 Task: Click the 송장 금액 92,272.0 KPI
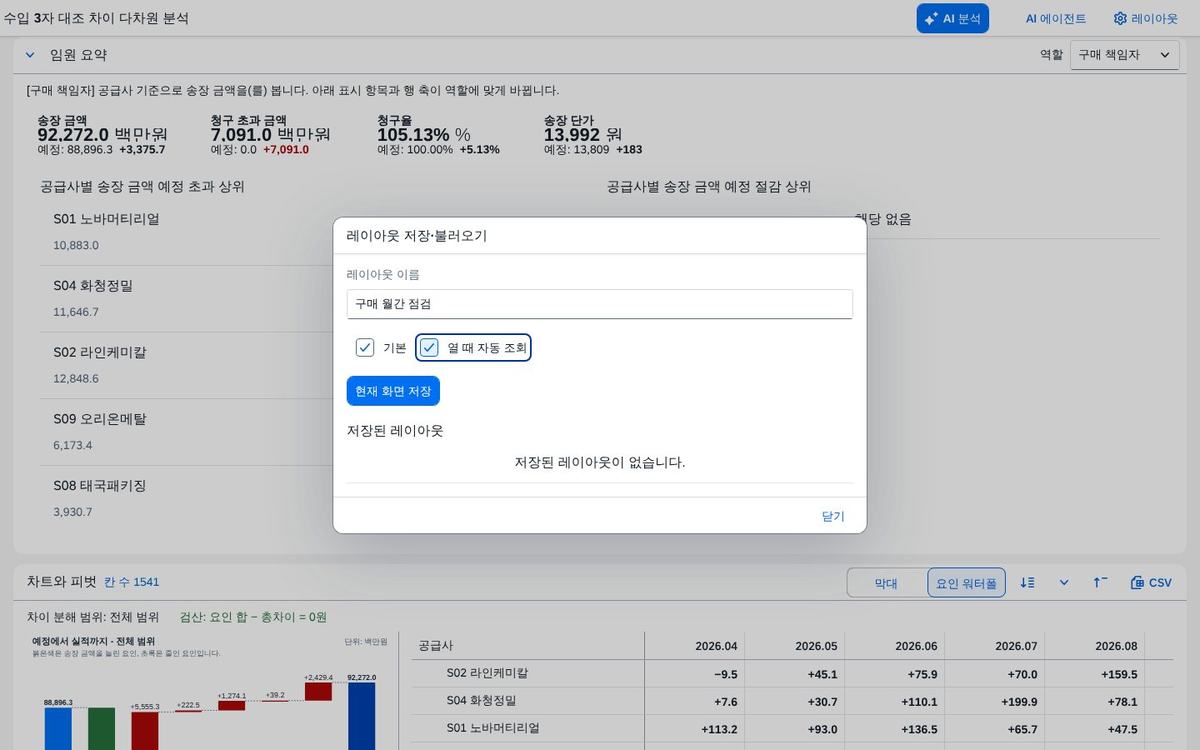pos(102,134)
